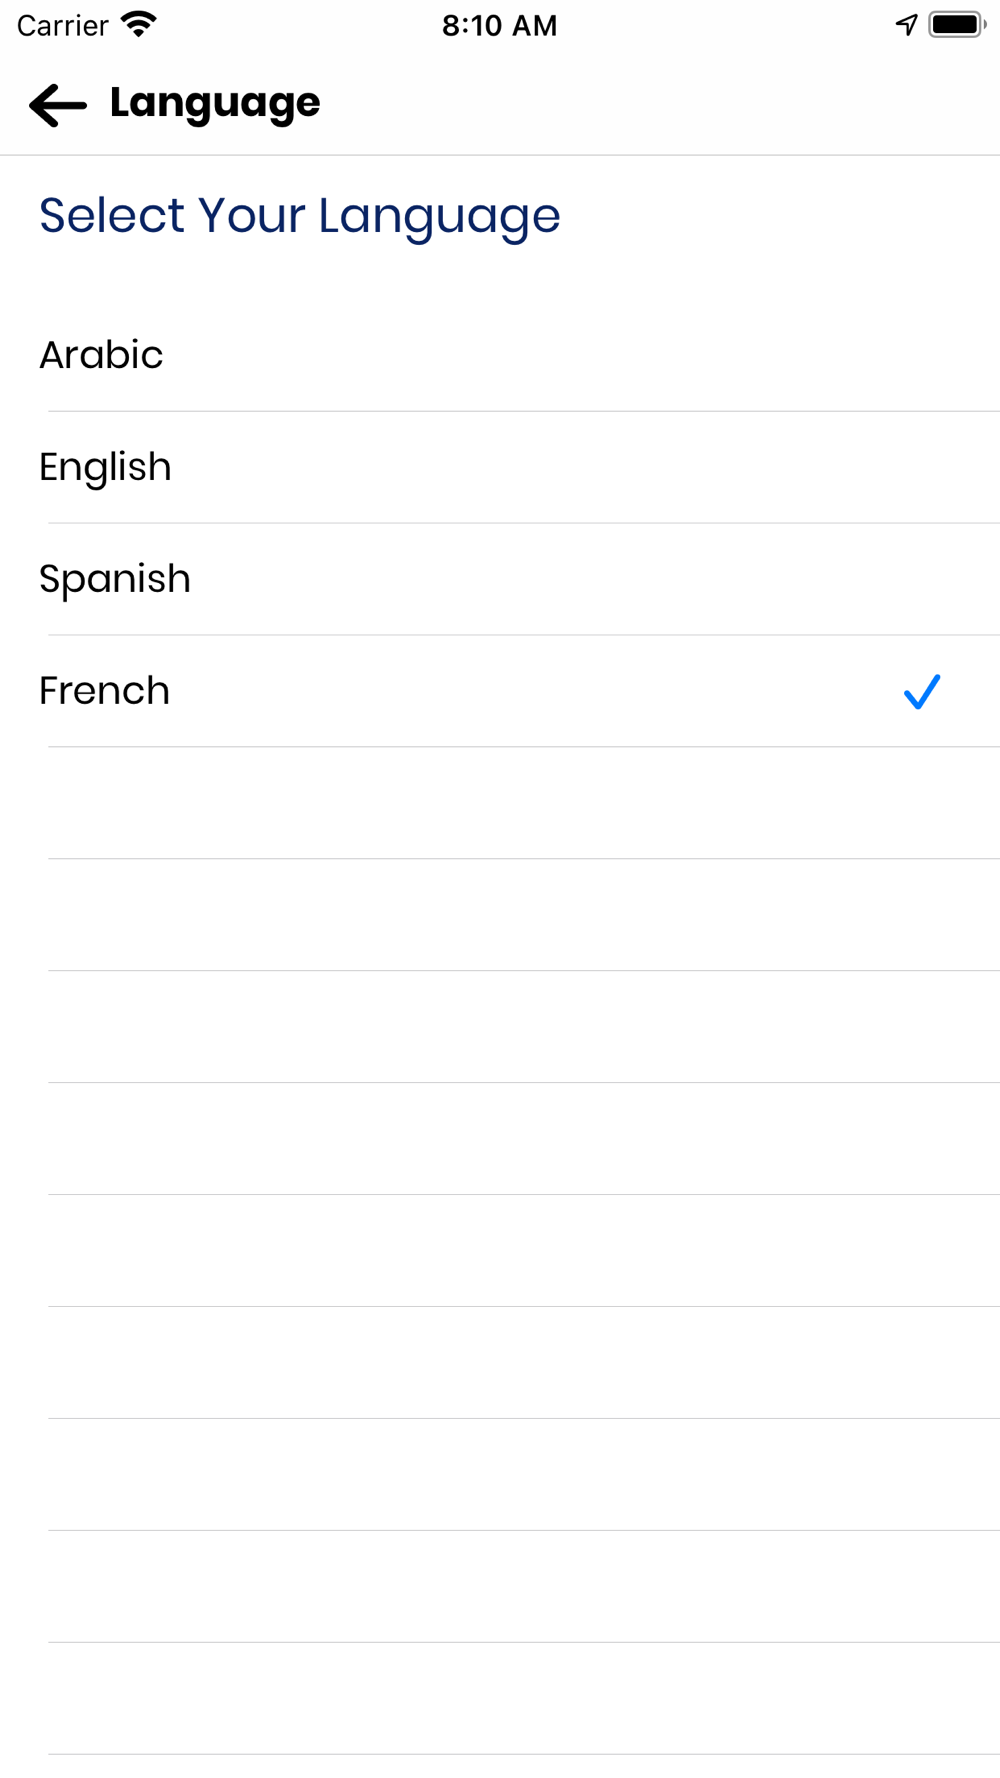Tap the Wi-Fi signal icon

tap(139, 25)
